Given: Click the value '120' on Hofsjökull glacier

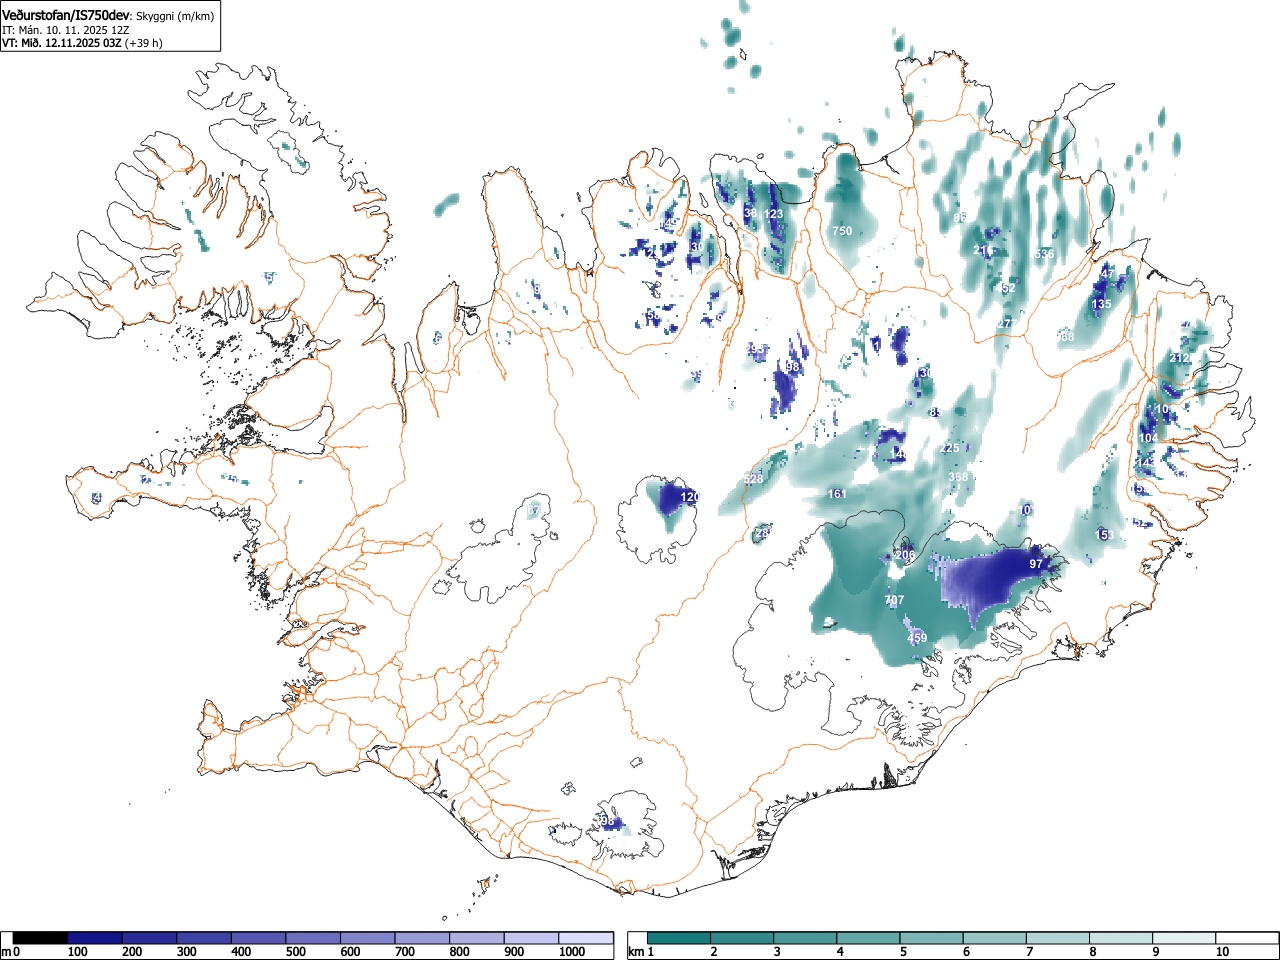Looking at the screenshot, I should click(690, 497).
